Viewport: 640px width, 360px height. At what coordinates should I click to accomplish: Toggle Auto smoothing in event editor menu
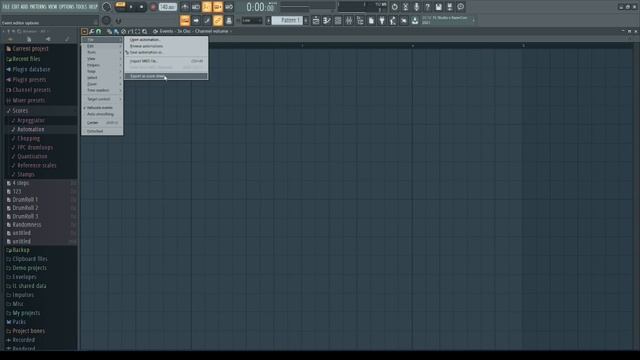pos(102,114)
